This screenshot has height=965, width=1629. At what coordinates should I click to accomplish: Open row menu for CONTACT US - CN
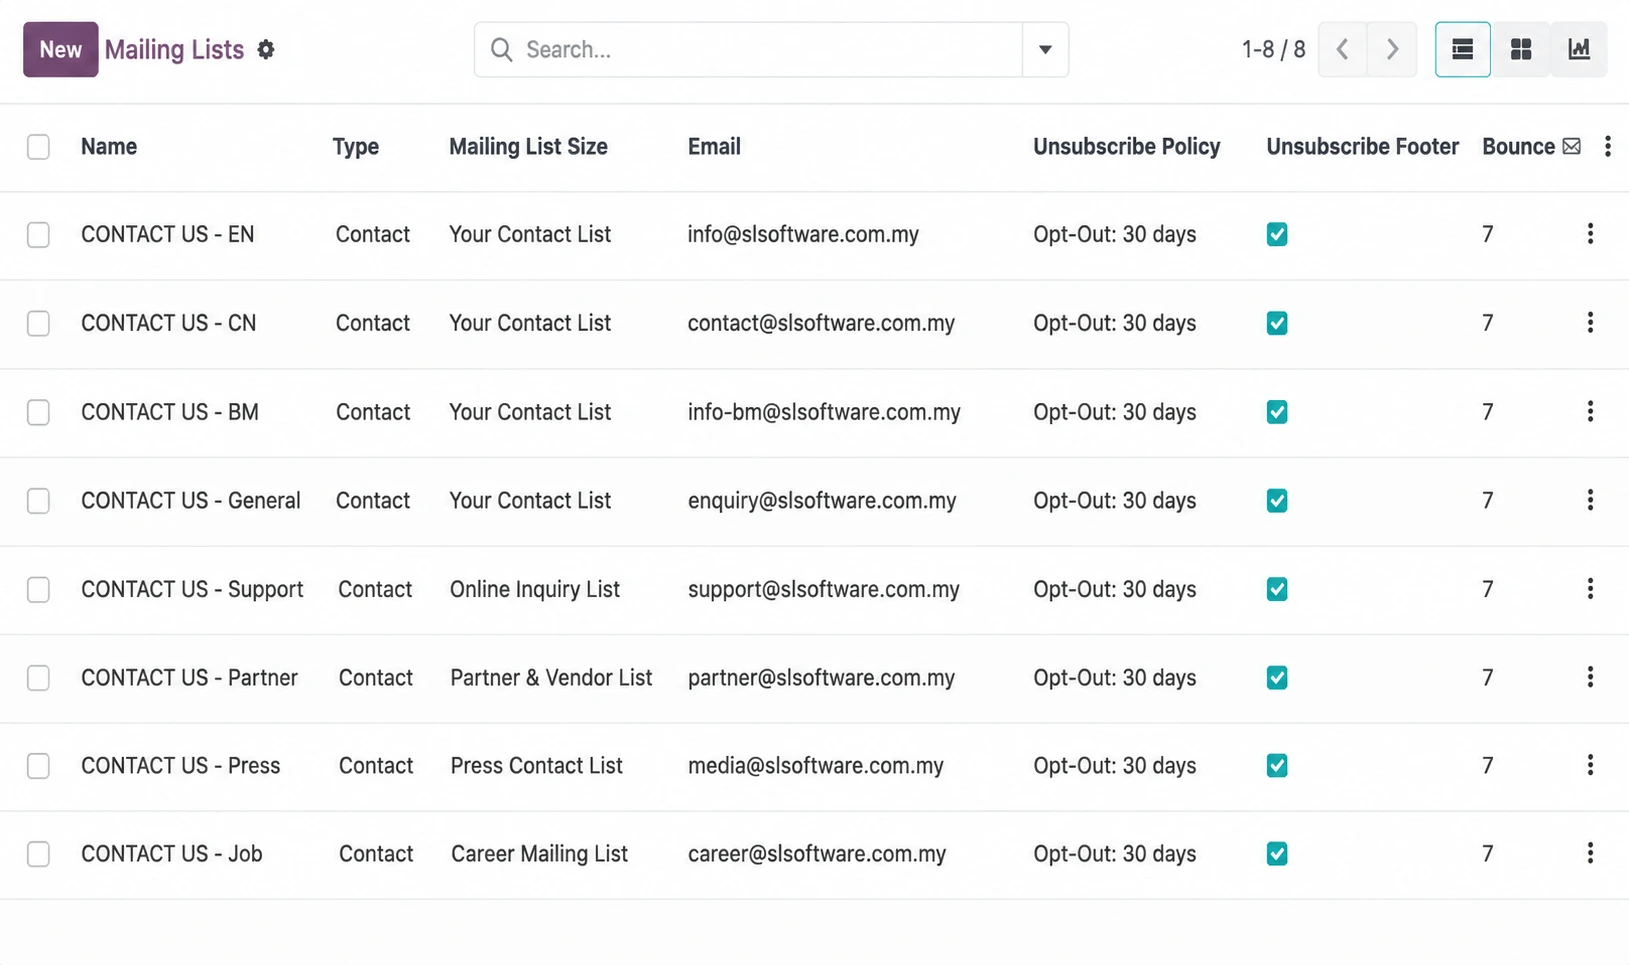[1590, 323]
